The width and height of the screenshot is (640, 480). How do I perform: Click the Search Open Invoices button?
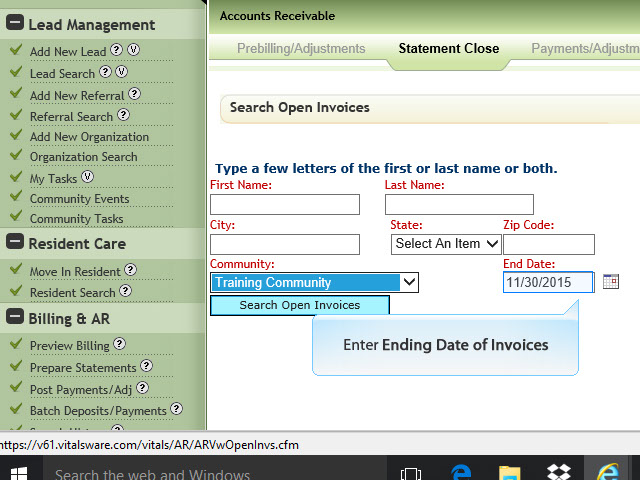point(299,305)
